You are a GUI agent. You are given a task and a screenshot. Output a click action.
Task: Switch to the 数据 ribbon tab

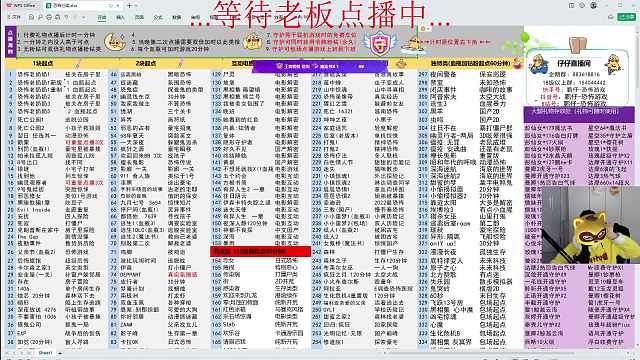point(176,18)
